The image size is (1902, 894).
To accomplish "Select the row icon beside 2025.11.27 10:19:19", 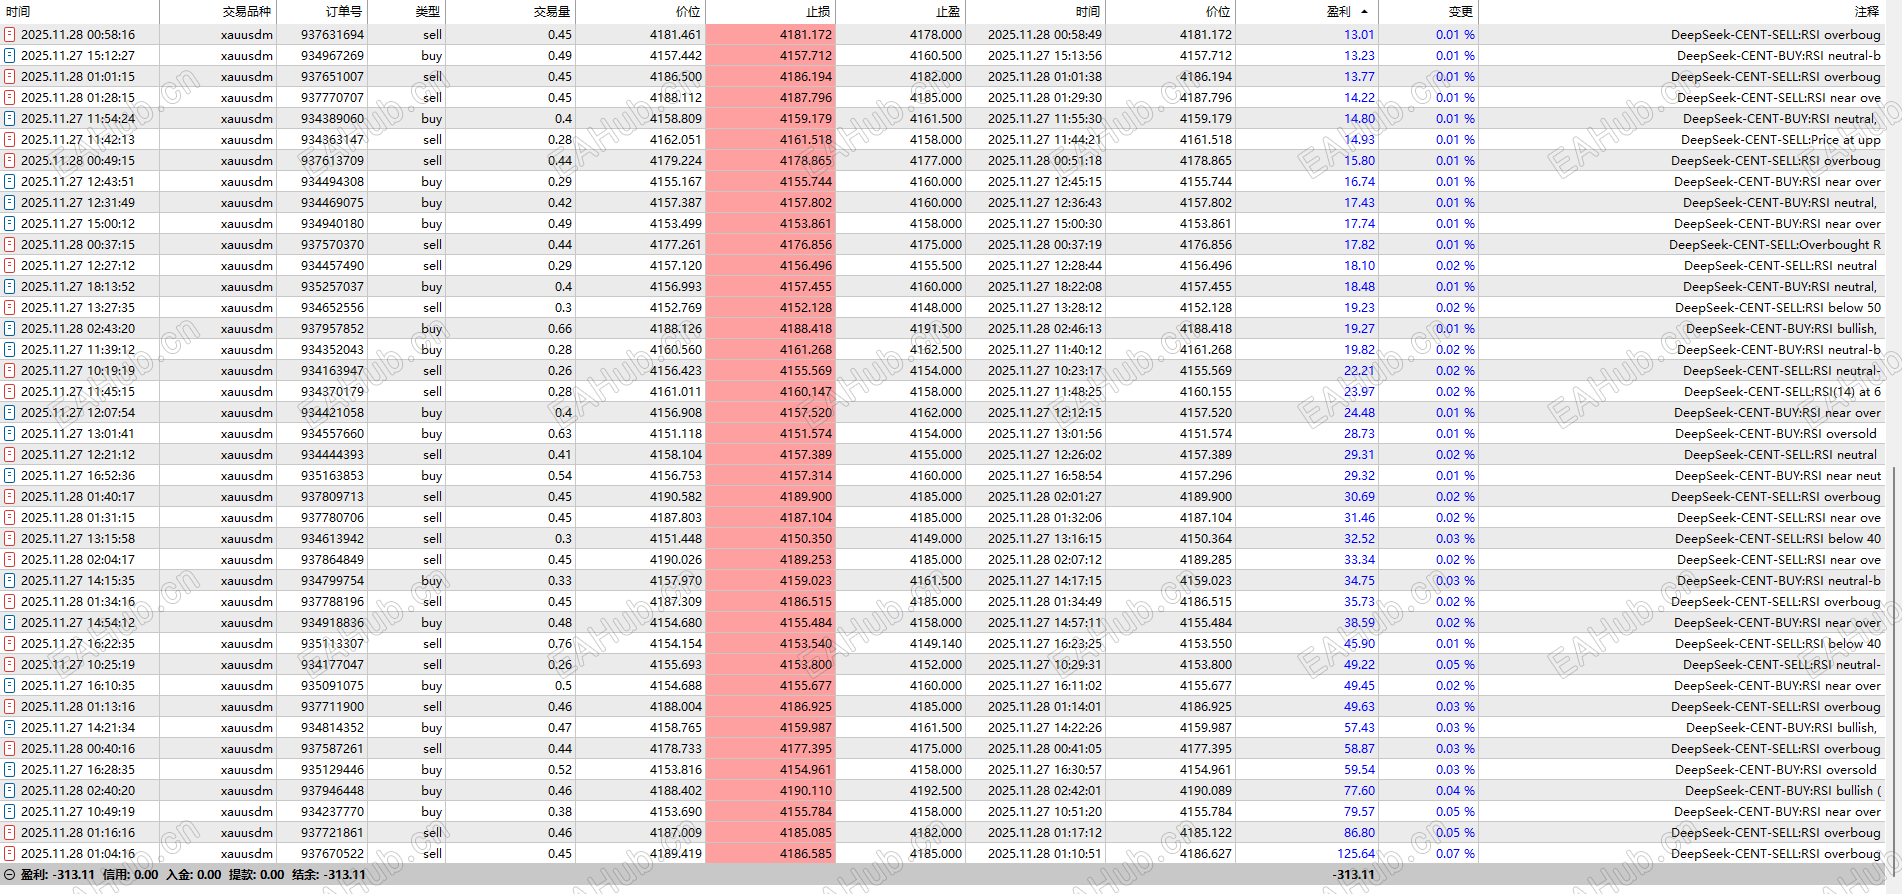I will coord(9,370).
